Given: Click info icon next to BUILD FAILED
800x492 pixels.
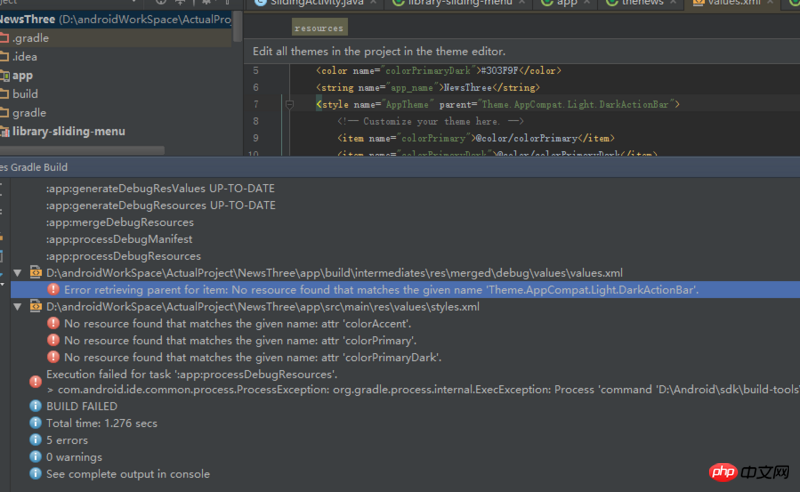Looking at the screenshot, I should pos(34,406).
